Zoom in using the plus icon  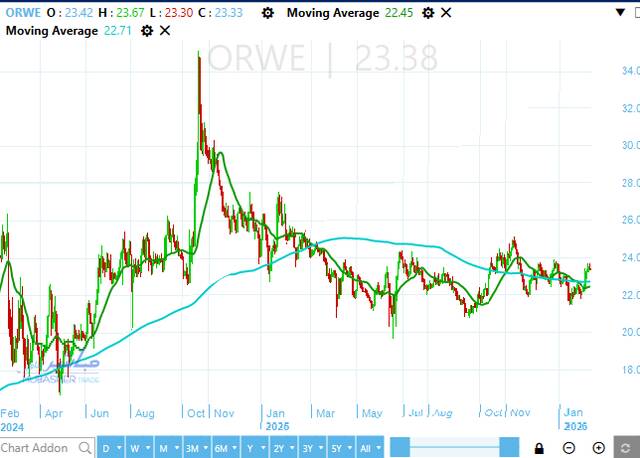599,447
